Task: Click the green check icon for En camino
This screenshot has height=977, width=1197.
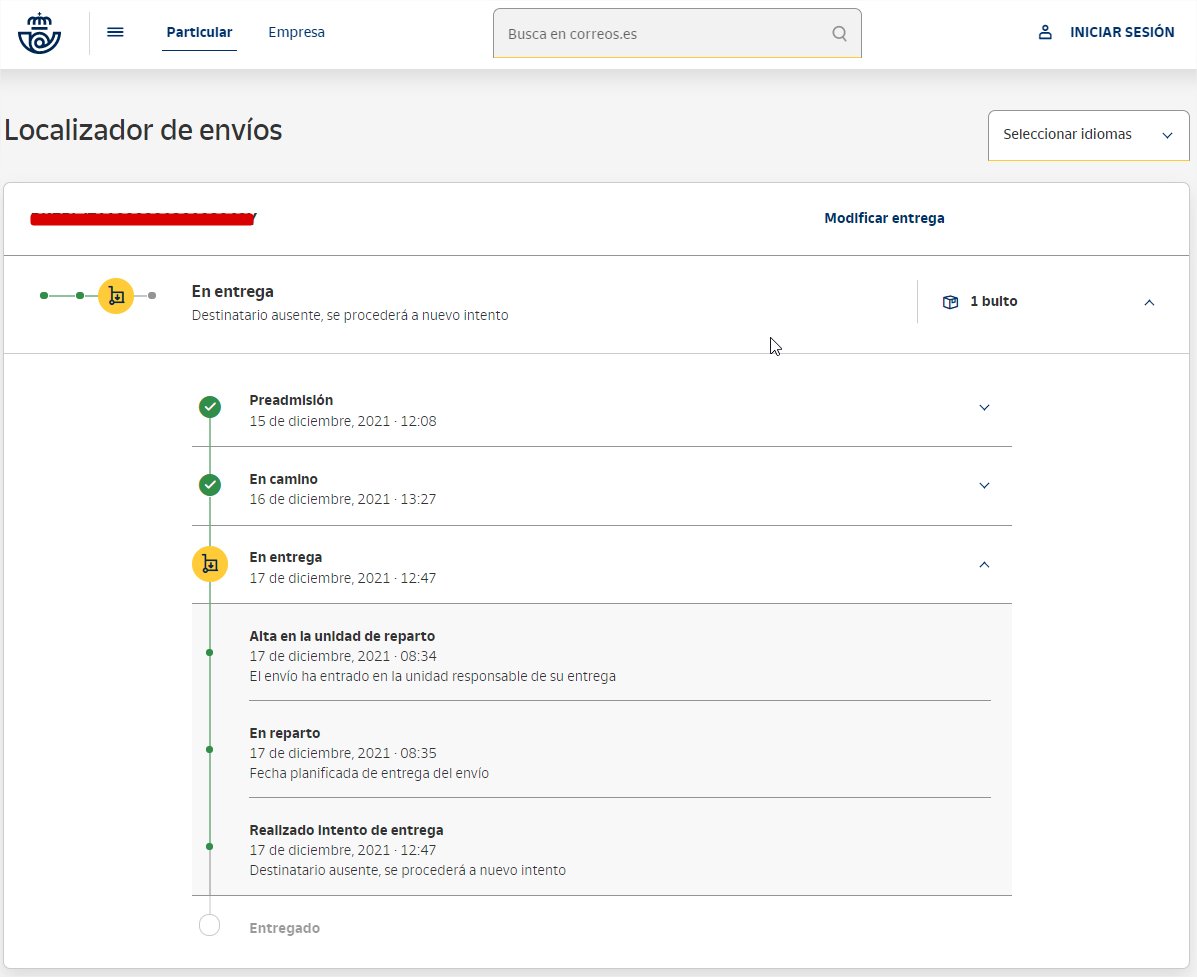Action: pos(210,485)
